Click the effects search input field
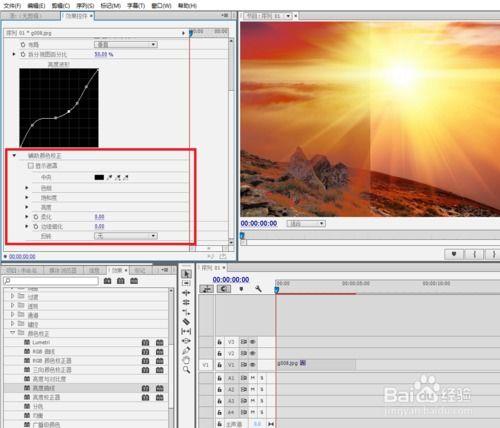Screen dimensions: 500x428 51,281
